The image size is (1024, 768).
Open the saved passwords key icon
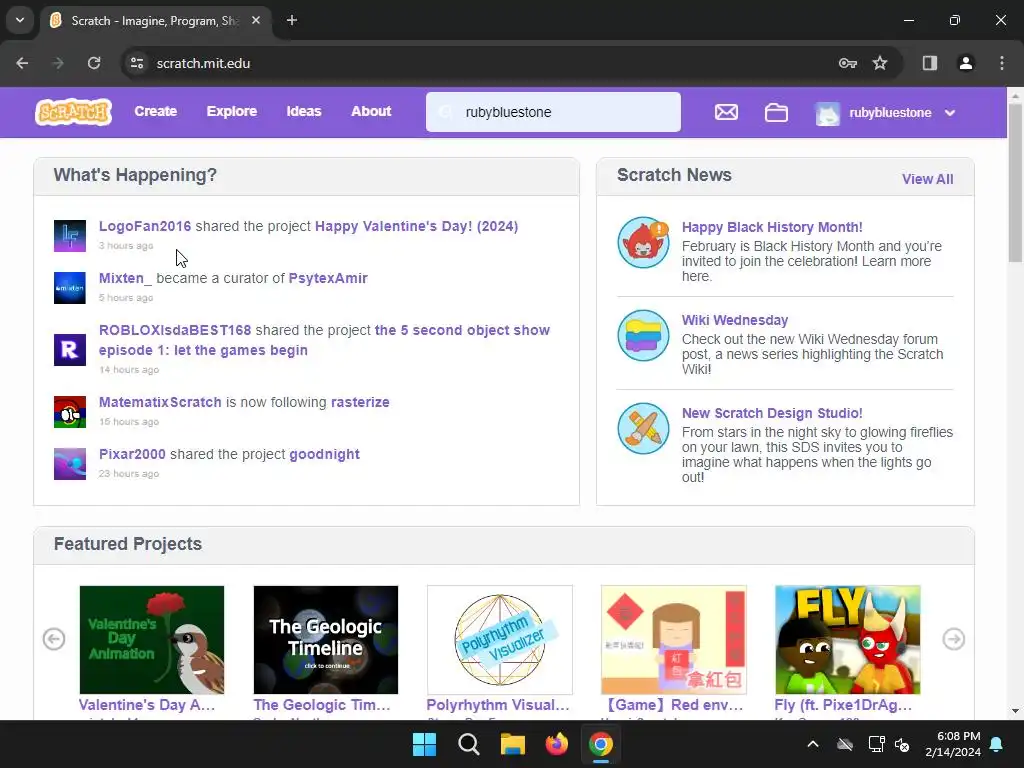pos(847,63)
